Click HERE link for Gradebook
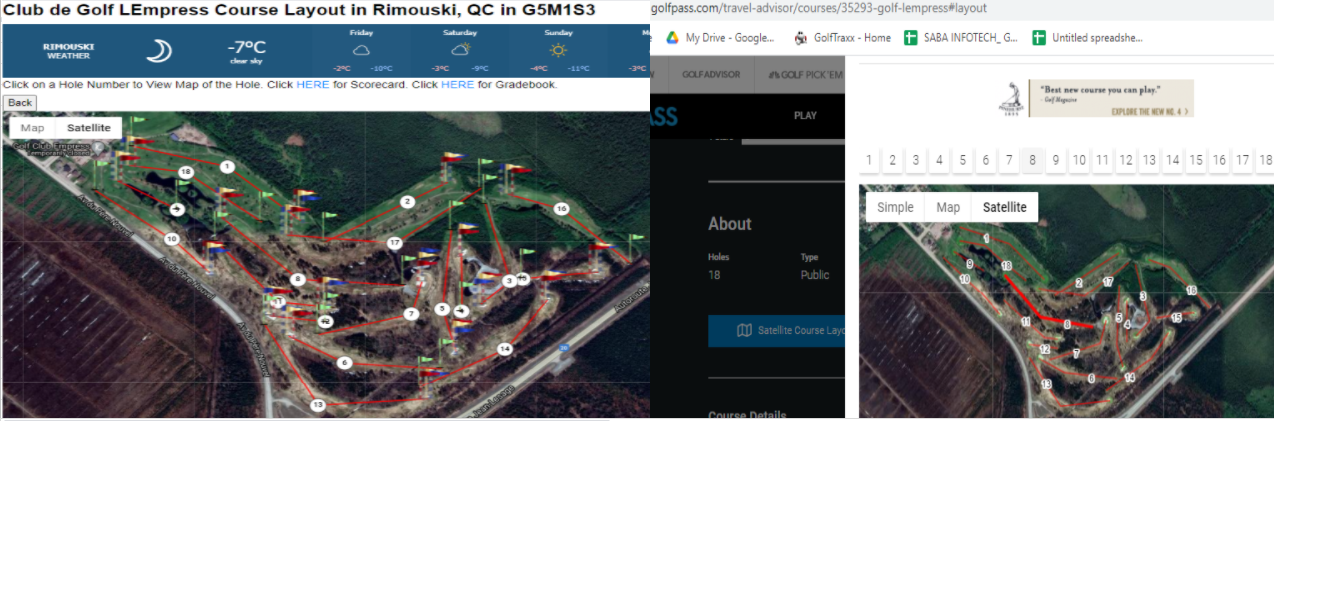This screenshot has height=594, width=1338. pos(457,85)
